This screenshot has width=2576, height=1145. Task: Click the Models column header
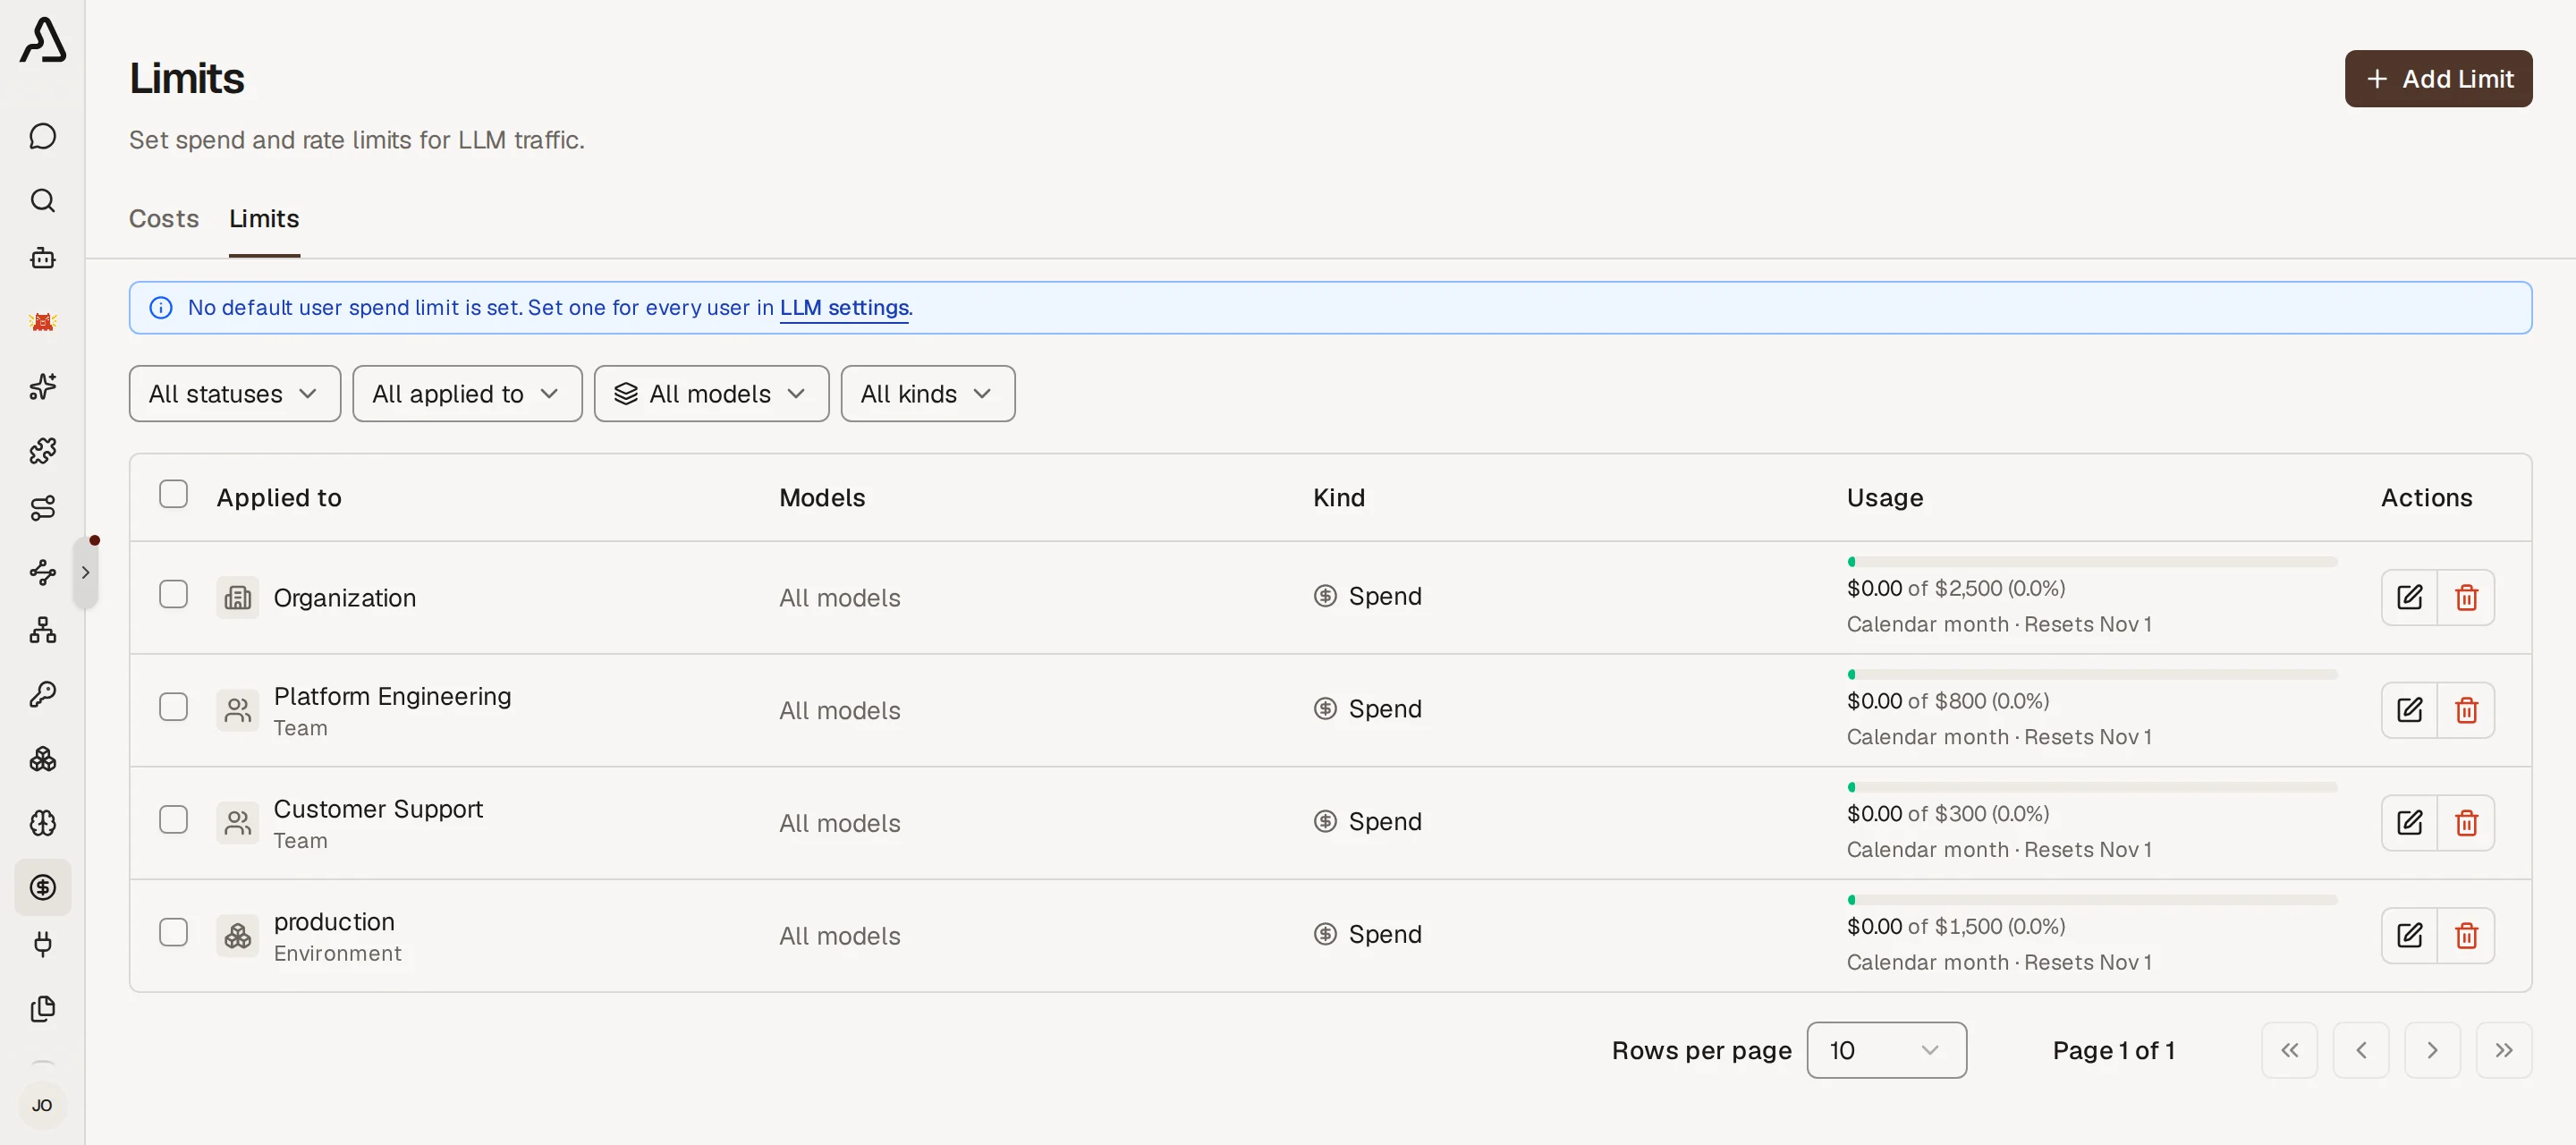tap(822, 498)
